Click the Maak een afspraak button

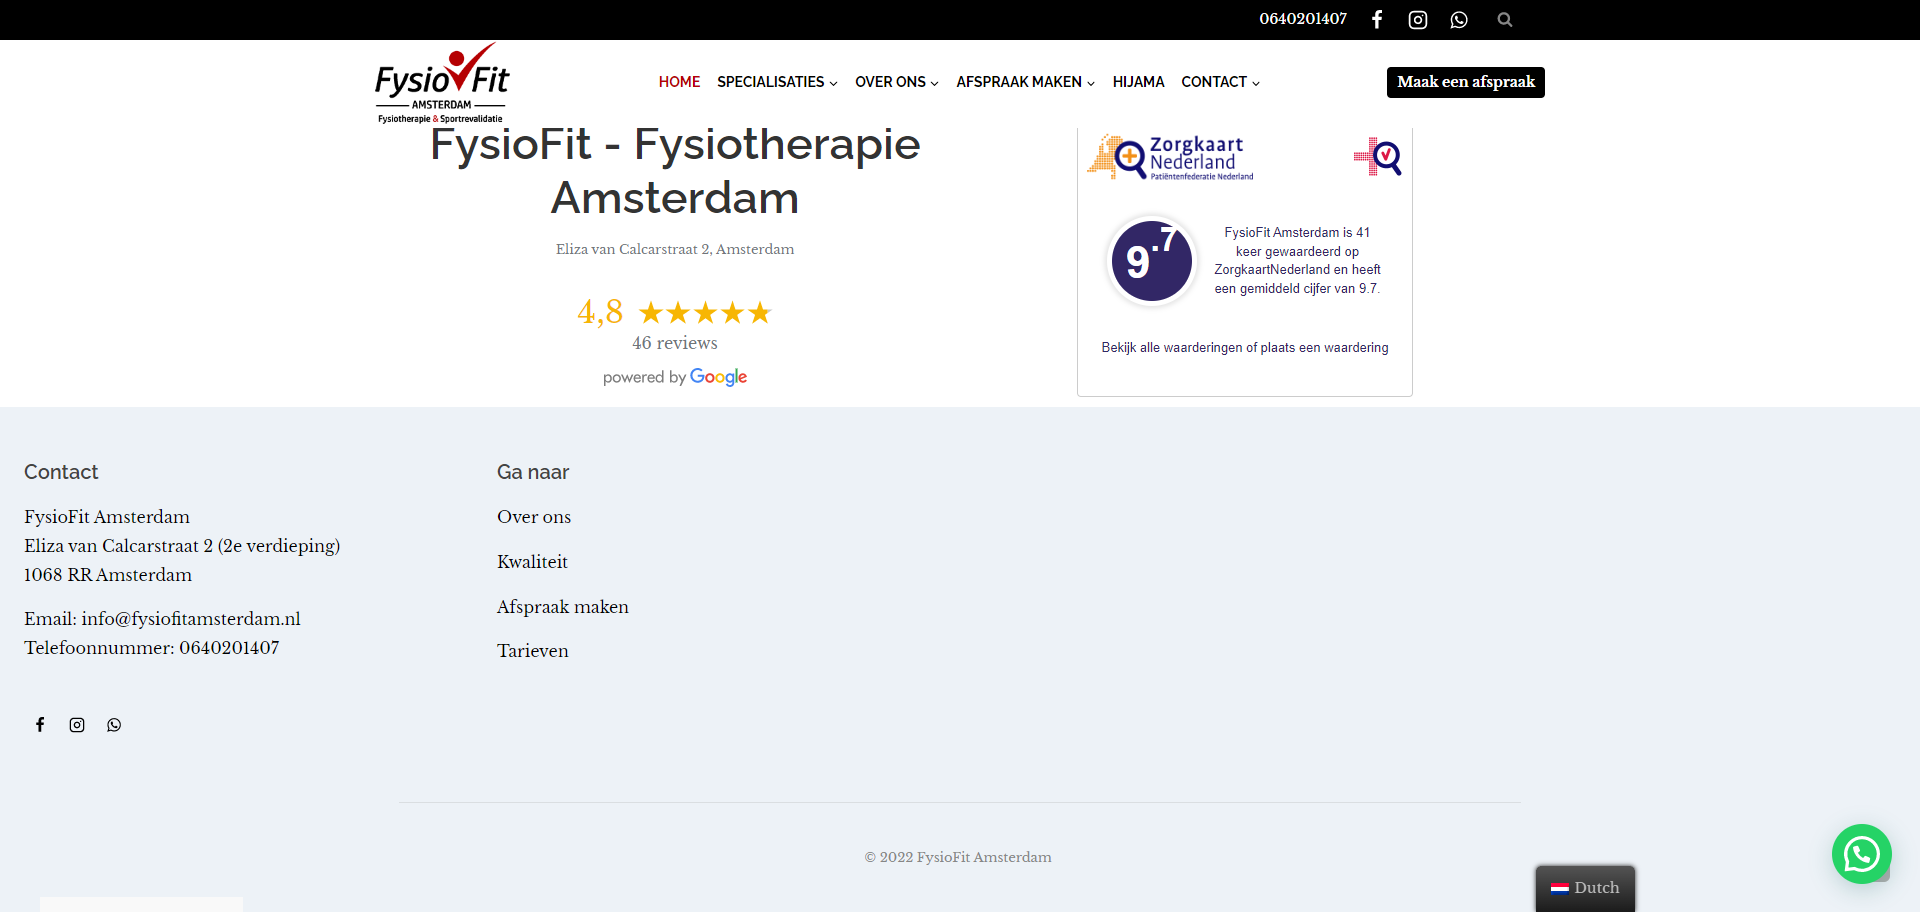[1465, 82]
